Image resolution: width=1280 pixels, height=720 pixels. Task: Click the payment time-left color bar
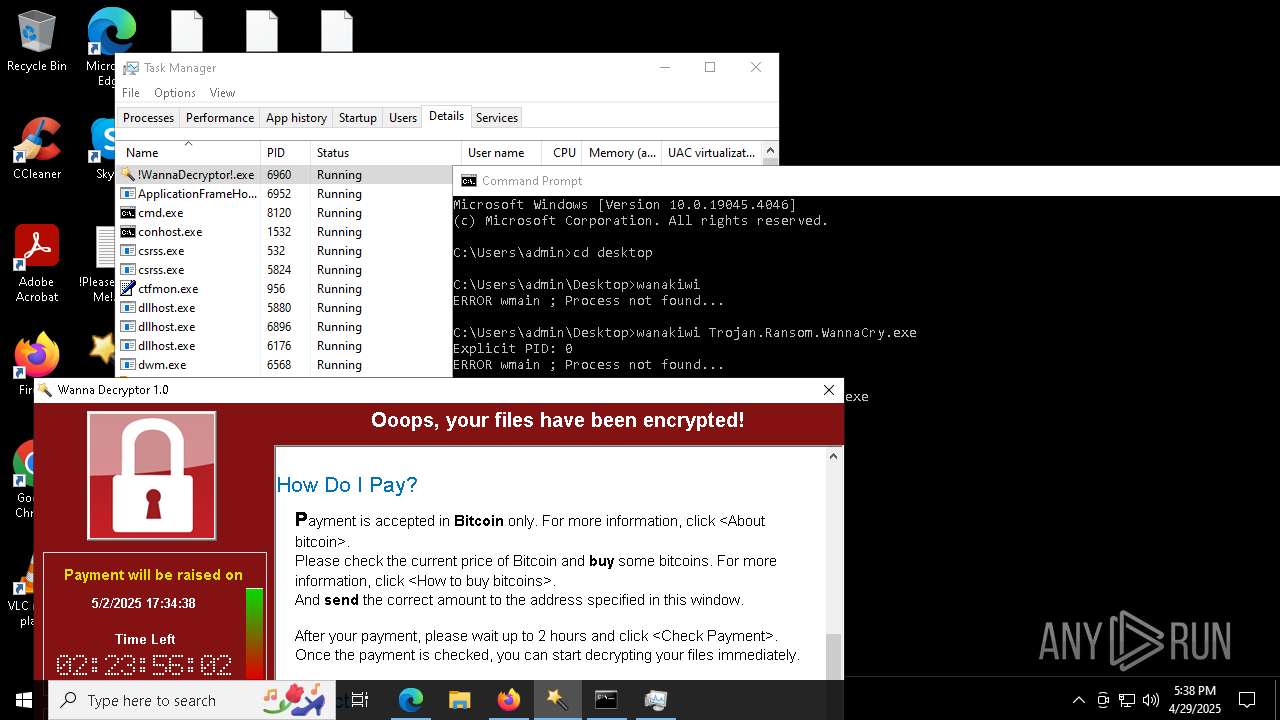point(255,634)
